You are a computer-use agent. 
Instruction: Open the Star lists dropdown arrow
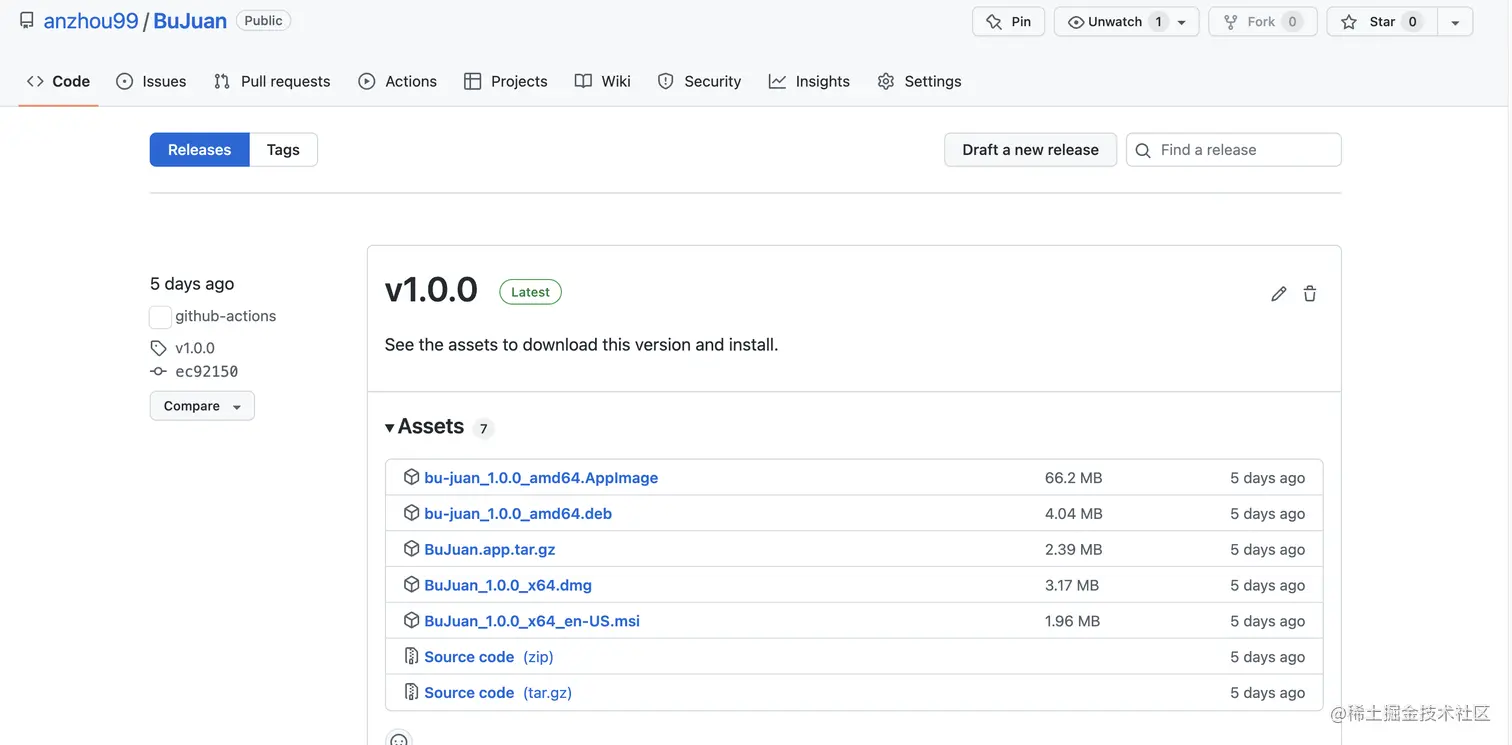[1455, 22]
